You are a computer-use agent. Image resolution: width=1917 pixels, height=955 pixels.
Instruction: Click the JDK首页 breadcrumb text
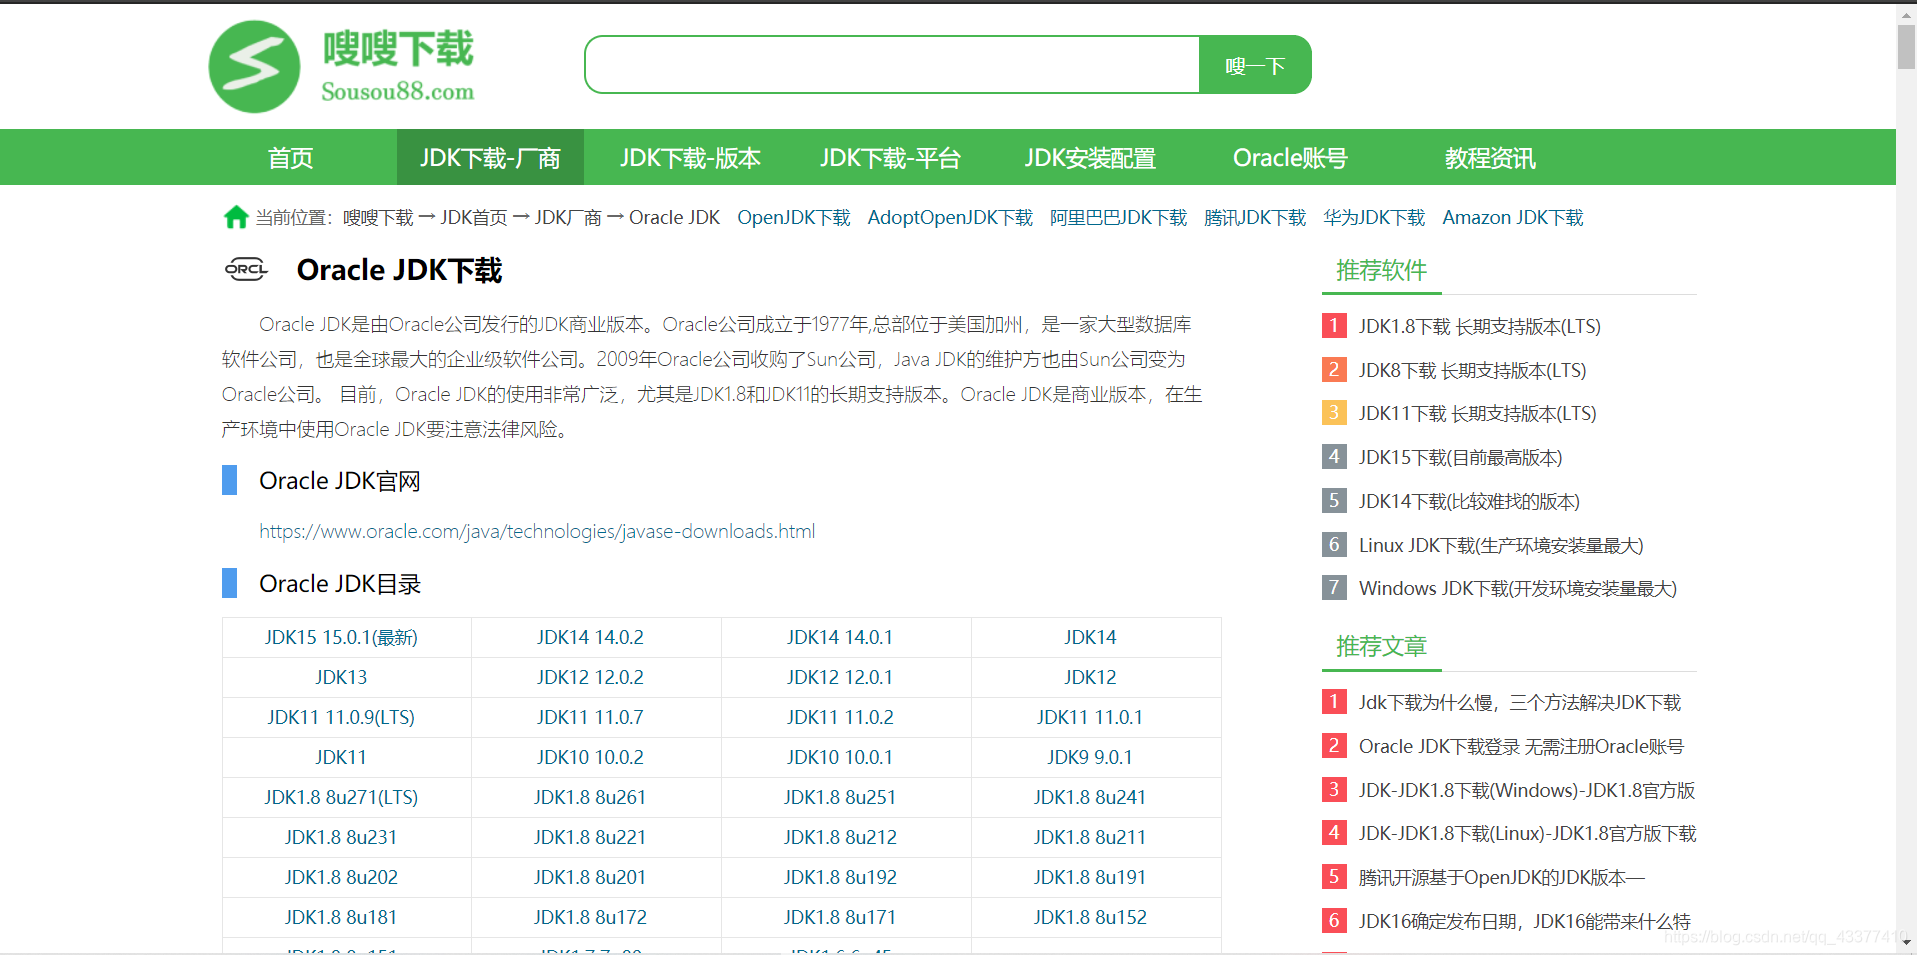[x=474, y=218]
